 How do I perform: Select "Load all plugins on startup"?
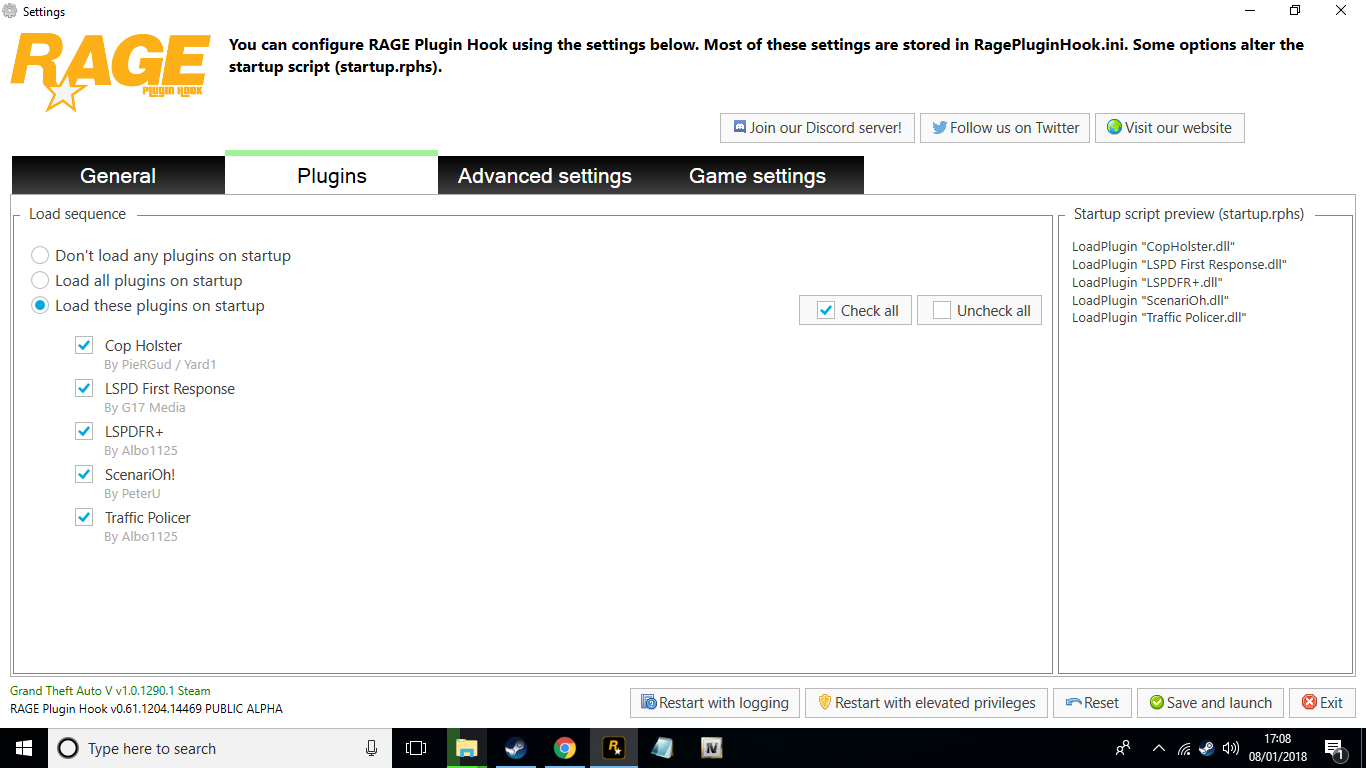(137, 281)
